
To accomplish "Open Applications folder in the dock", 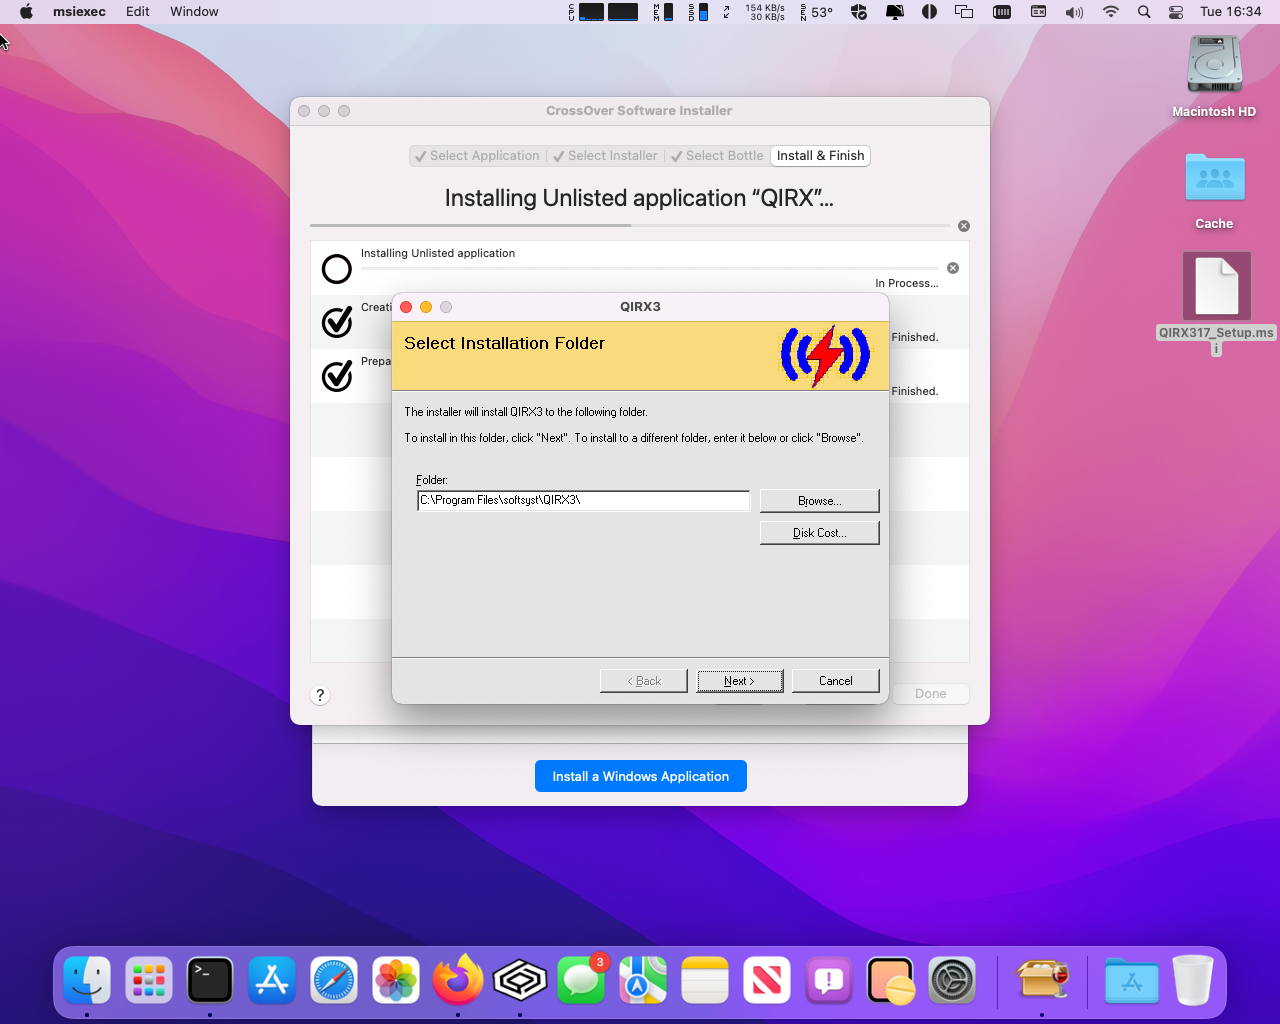I will [1132, 980].
